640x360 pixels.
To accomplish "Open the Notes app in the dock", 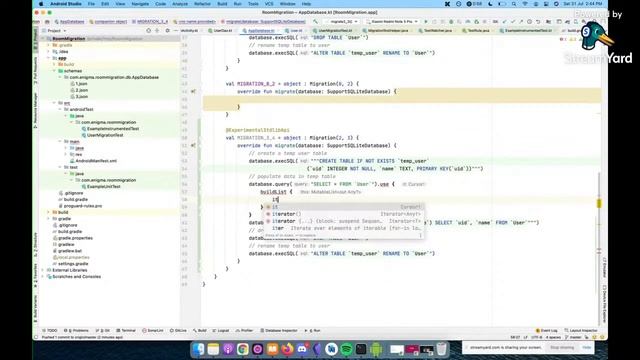I will coord(213,349).
